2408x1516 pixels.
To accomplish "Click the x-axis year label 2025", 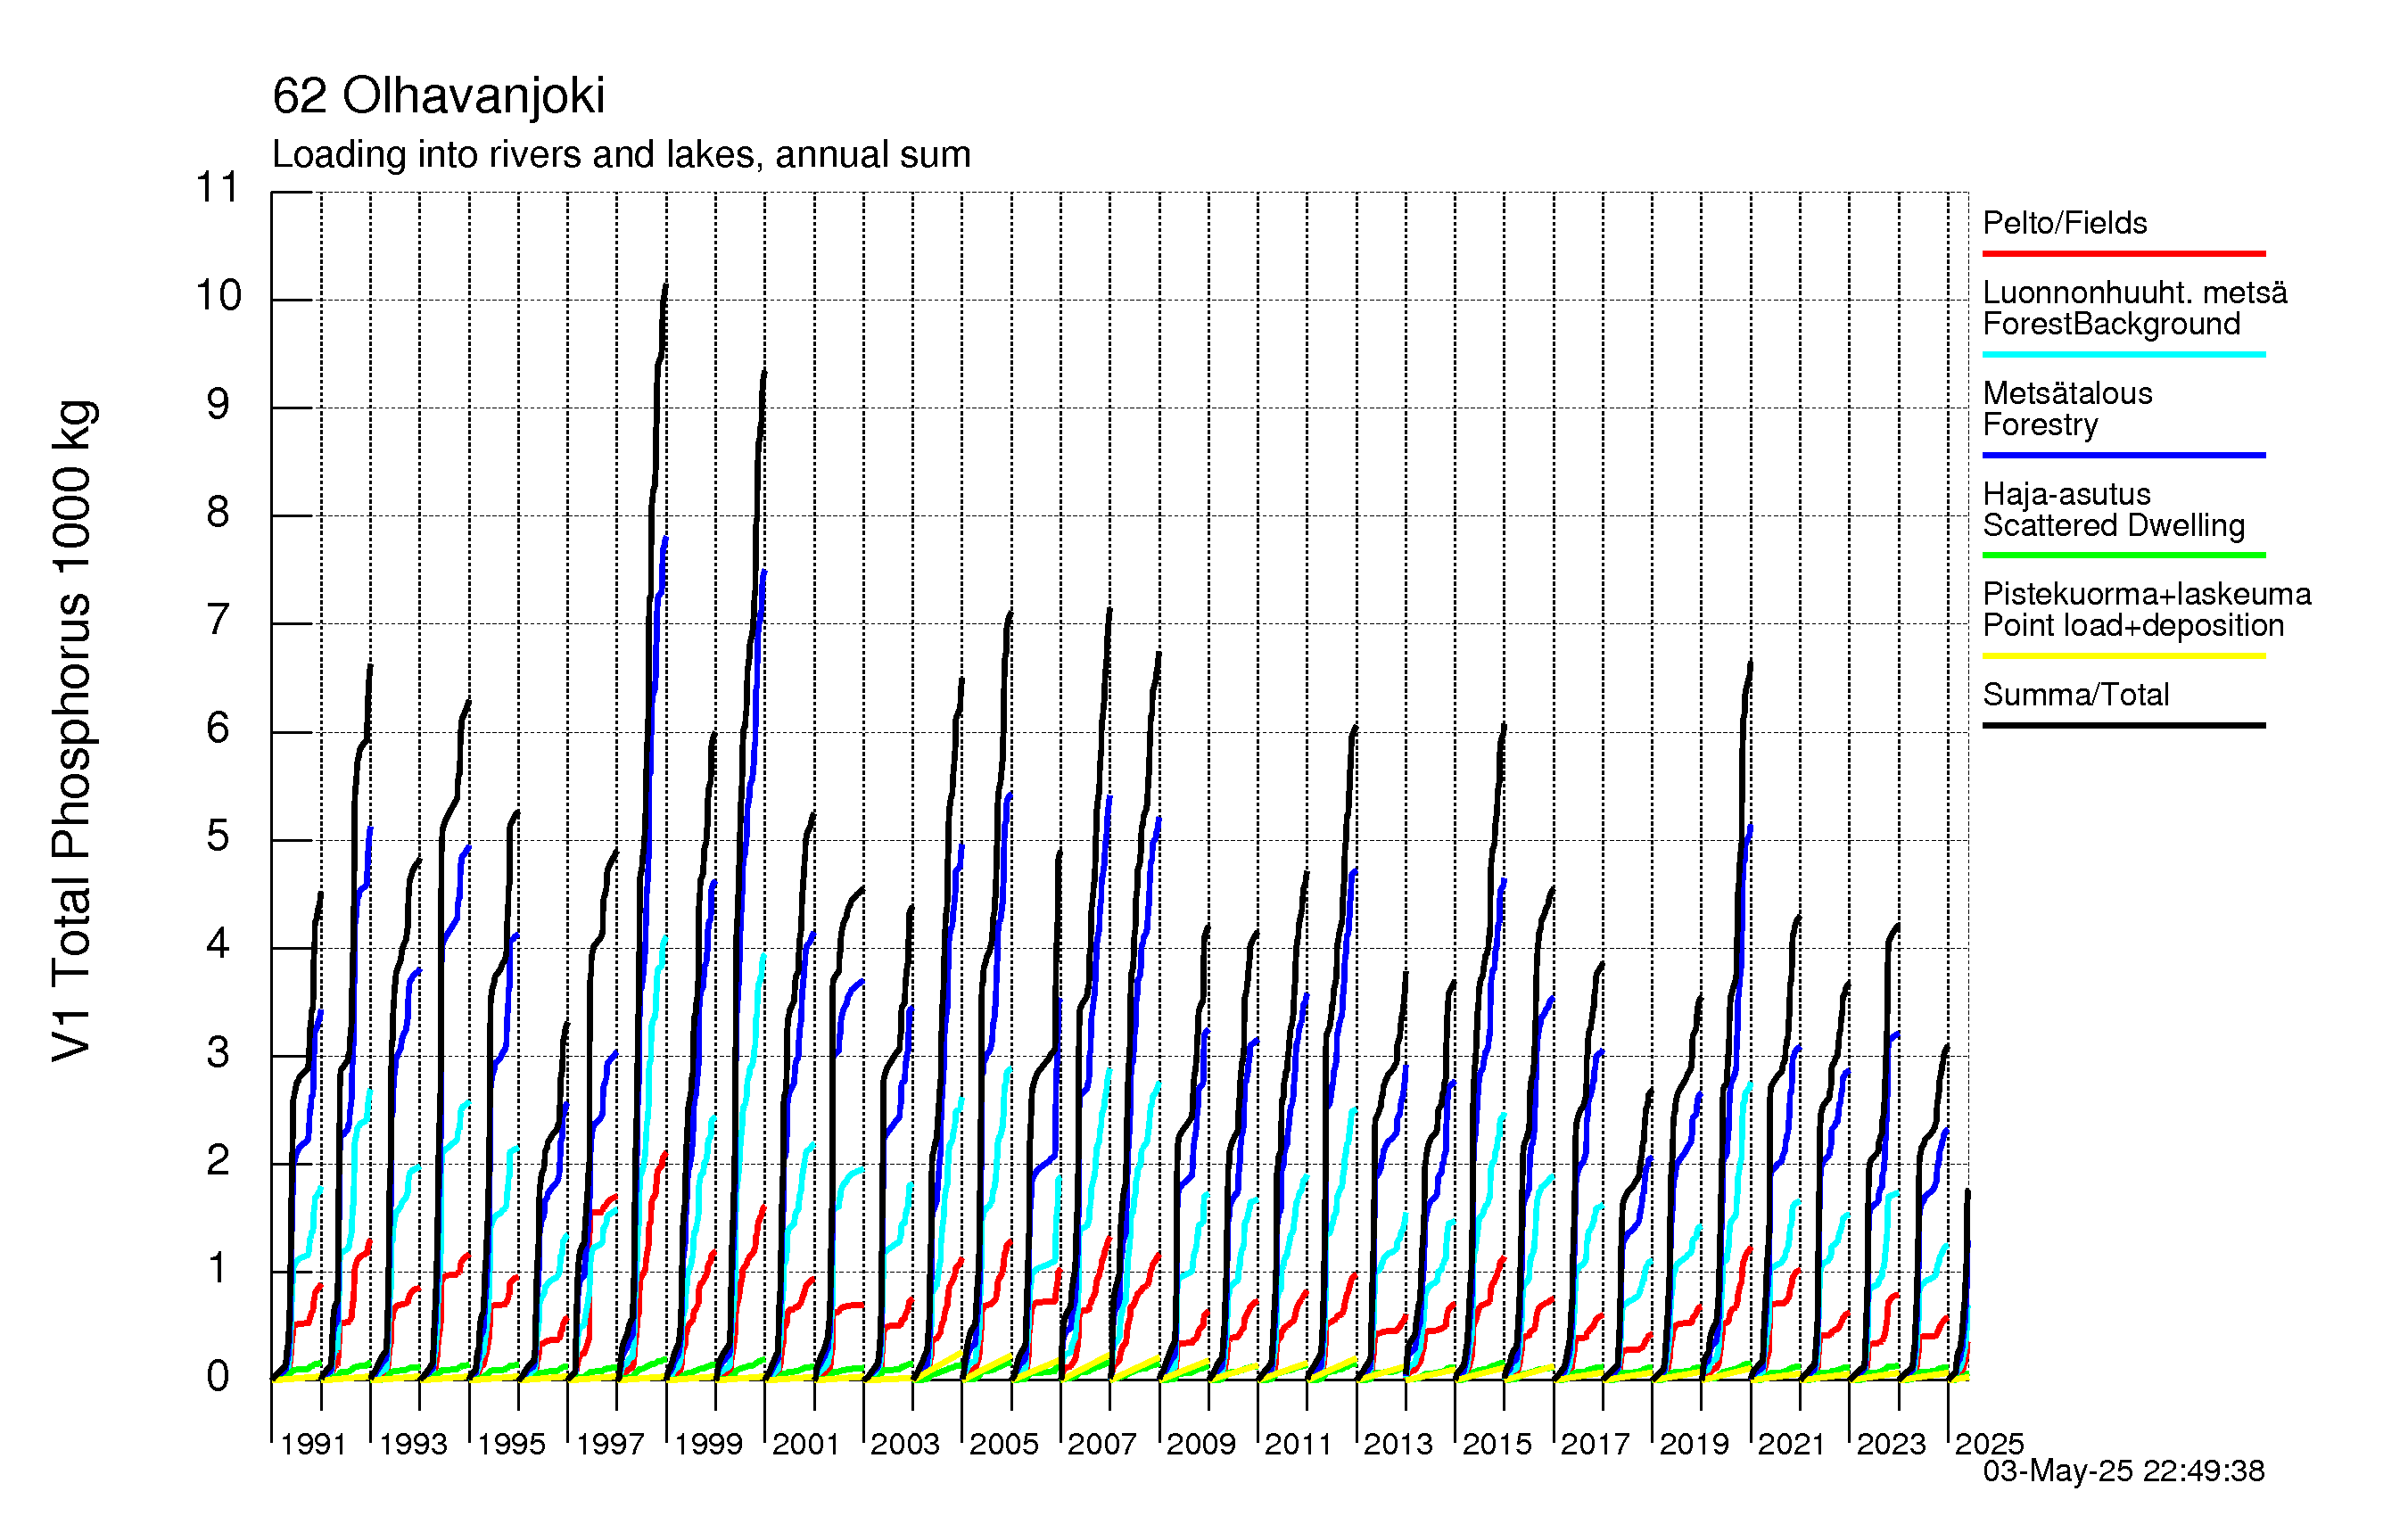I will [x=1989, y=1444].
